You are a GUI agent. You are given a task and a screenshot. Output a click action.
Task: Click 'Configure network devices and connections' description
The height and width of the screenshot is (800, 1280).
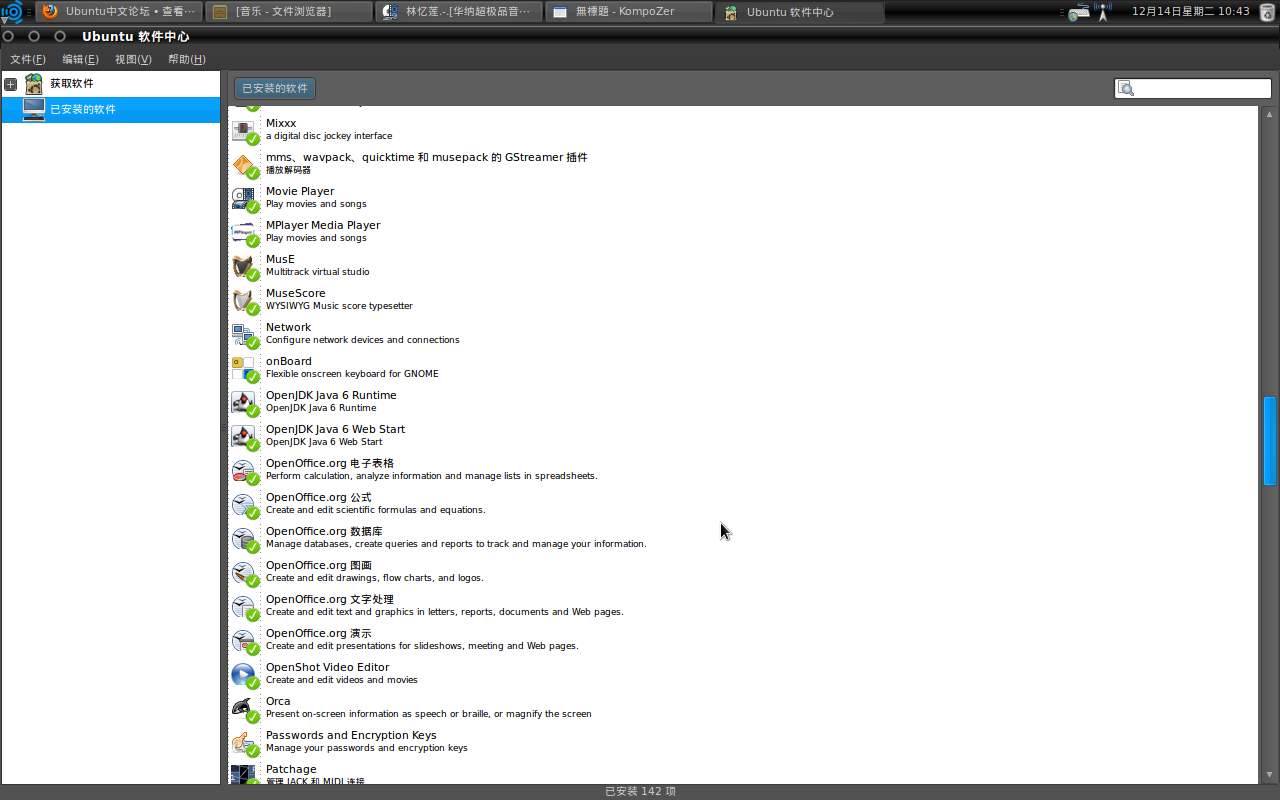pyautogui.click(x=363, y=340)
